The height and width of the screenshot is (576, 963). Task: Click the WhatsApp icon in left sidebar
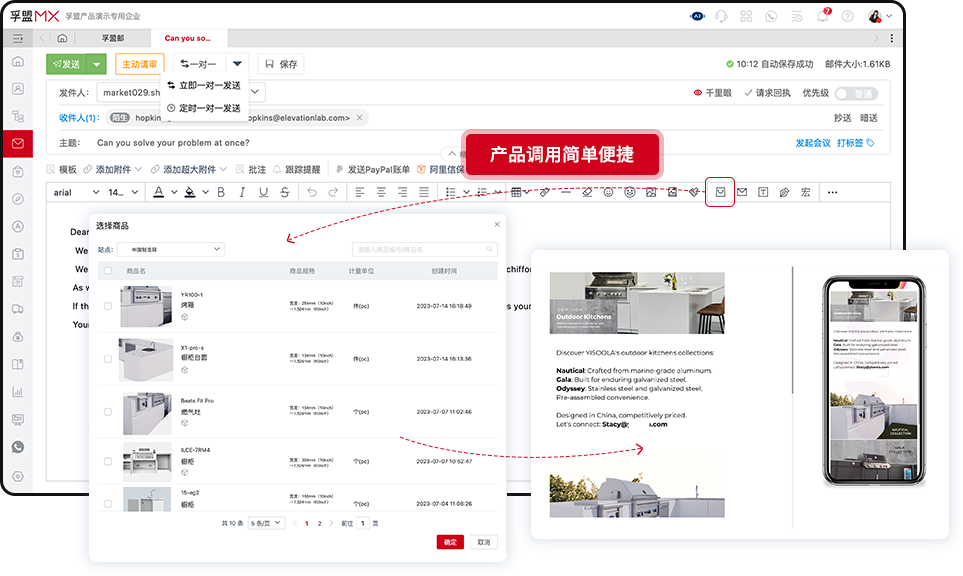coord(18,447)
